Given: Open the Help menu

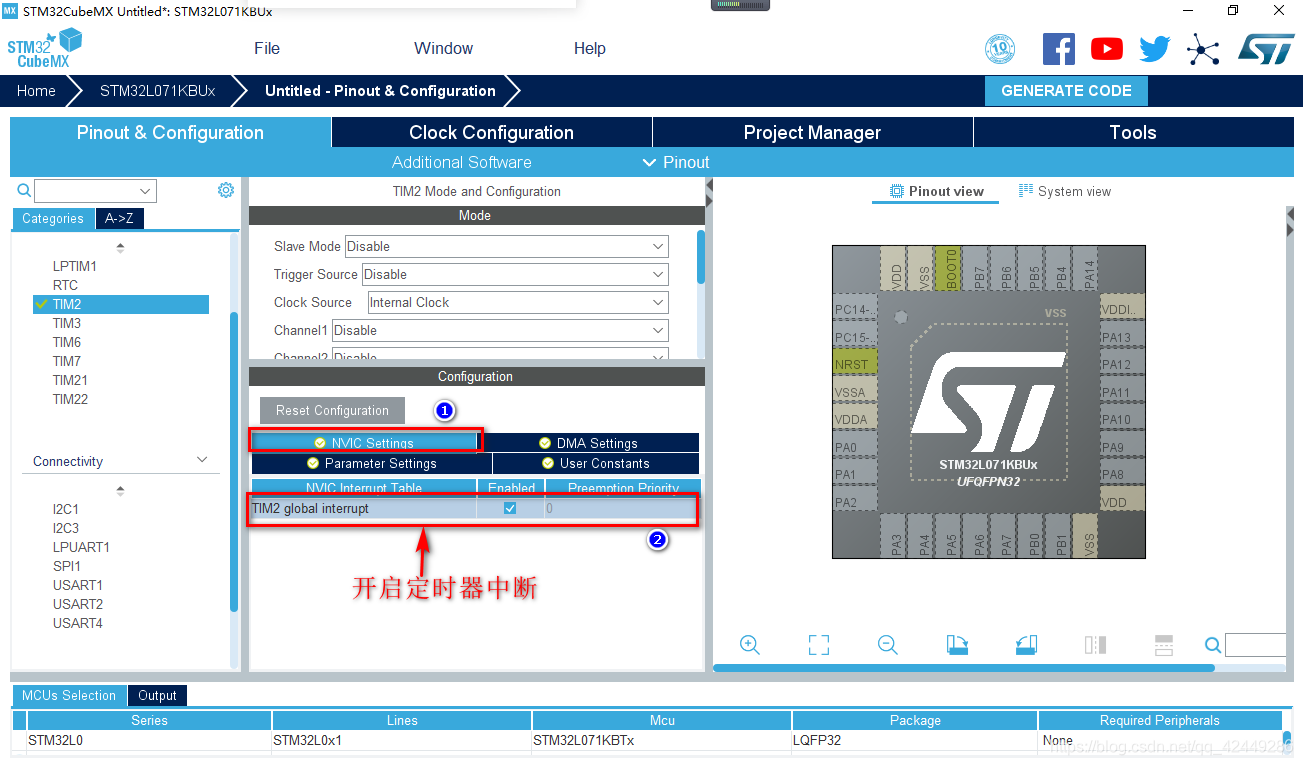Looking at the screenshot, I should (589, 48).
